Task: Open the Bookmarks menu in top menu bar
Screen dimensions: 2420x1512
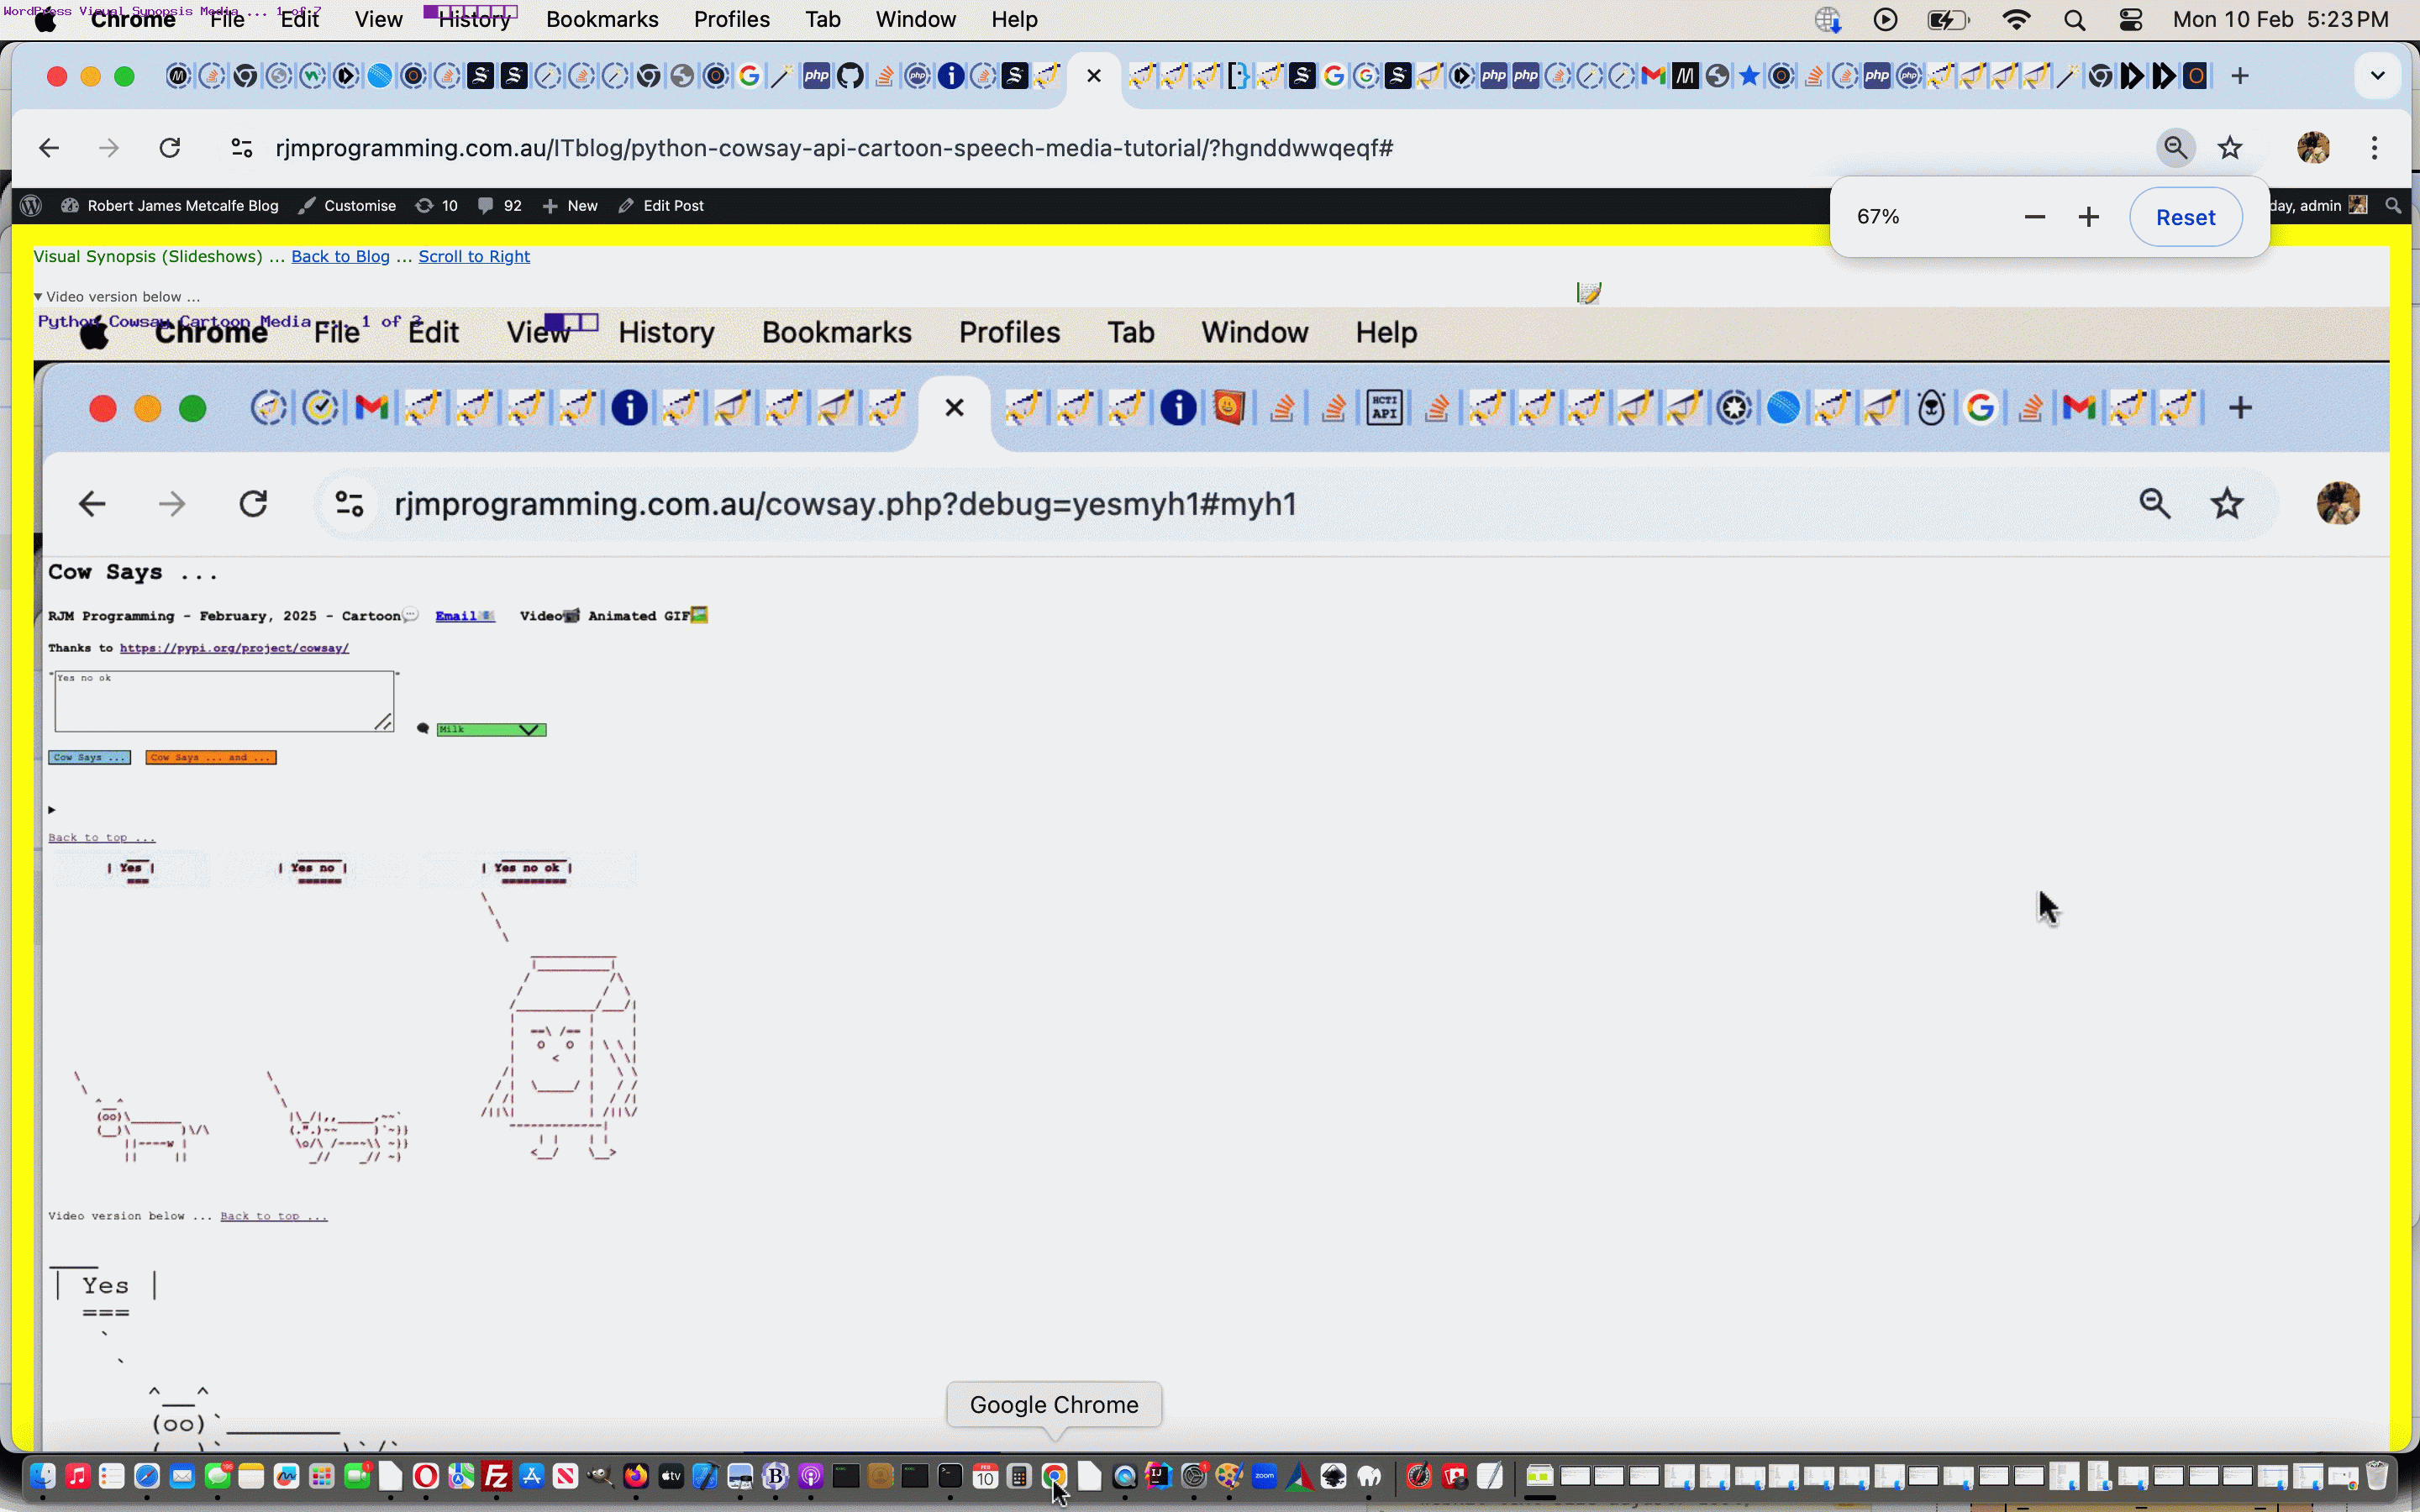Action: click(x=602, y=20)
